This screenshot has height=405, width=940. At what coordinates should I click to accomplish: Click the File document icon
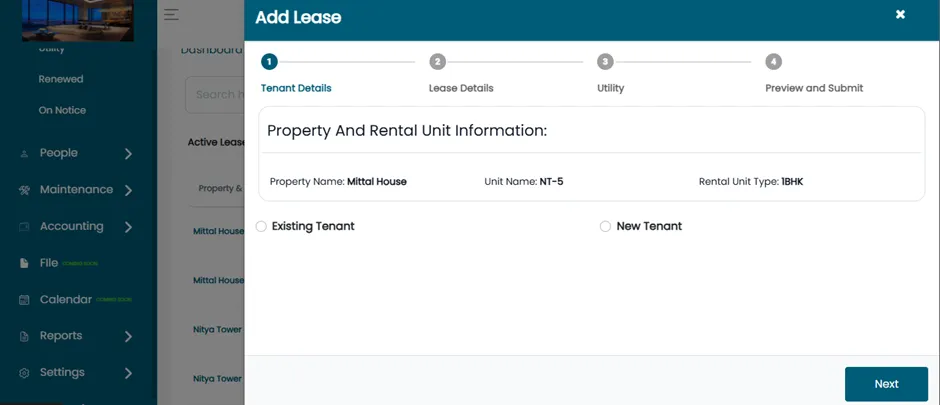pyautogui.click(x=24, y=263)
